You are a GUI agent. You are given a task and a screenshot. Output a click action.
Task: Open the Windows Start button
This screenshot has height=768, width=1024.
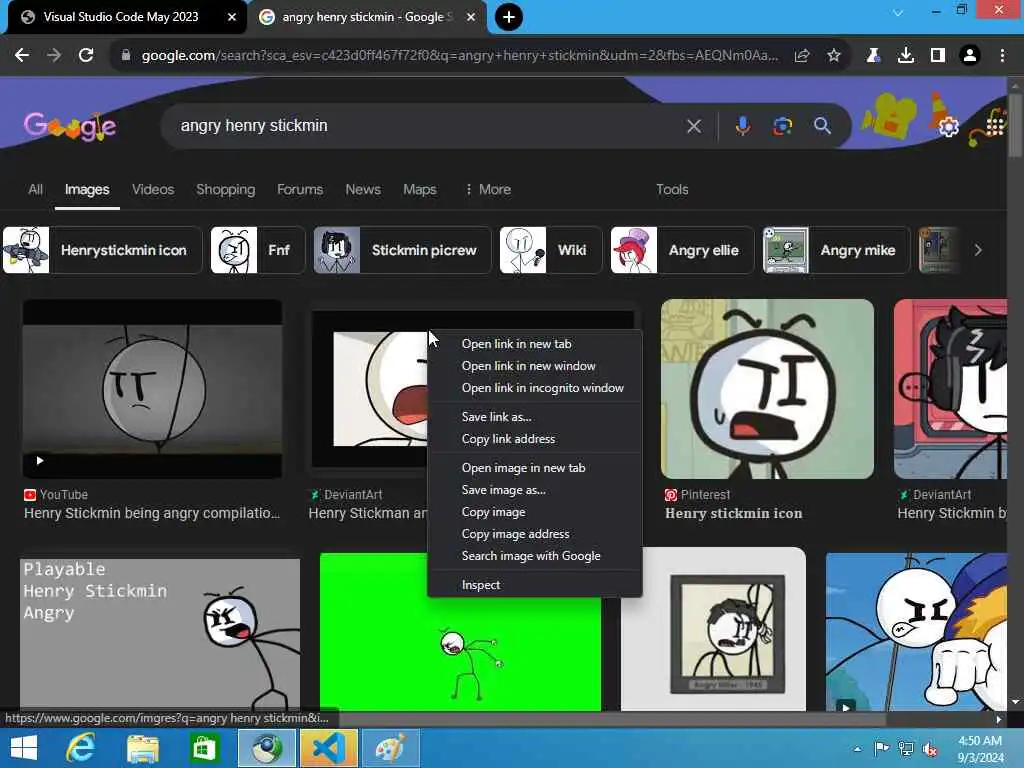click(24, 748)
